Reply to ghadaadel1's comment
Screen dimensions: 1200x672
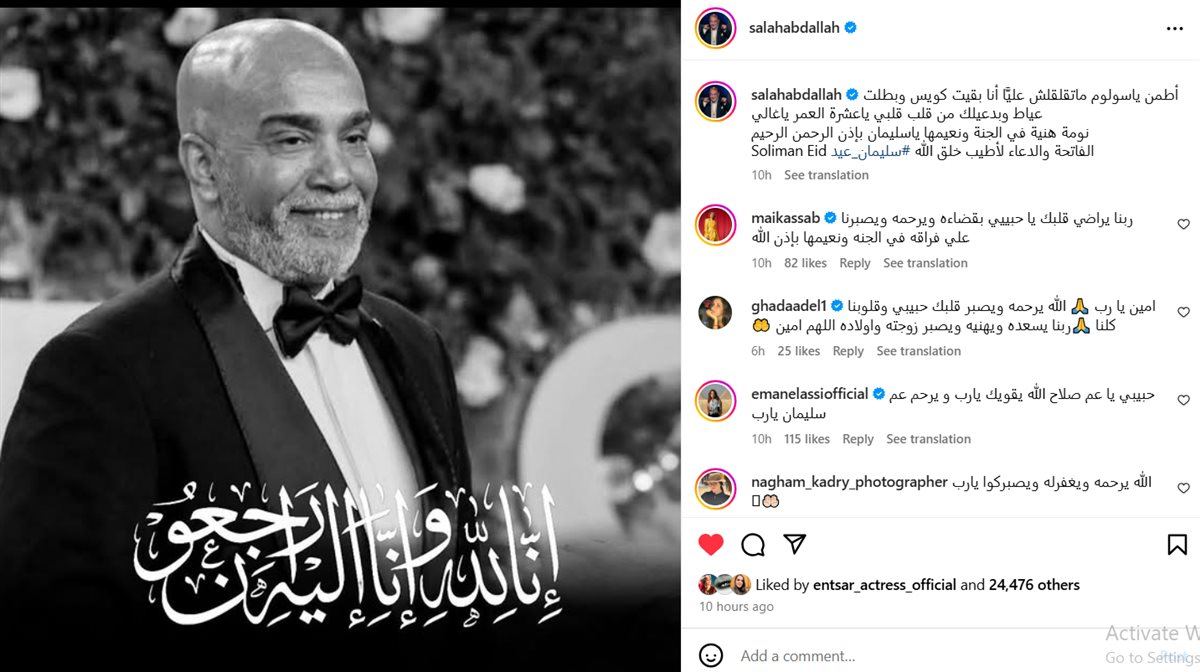tap(848, 351)
